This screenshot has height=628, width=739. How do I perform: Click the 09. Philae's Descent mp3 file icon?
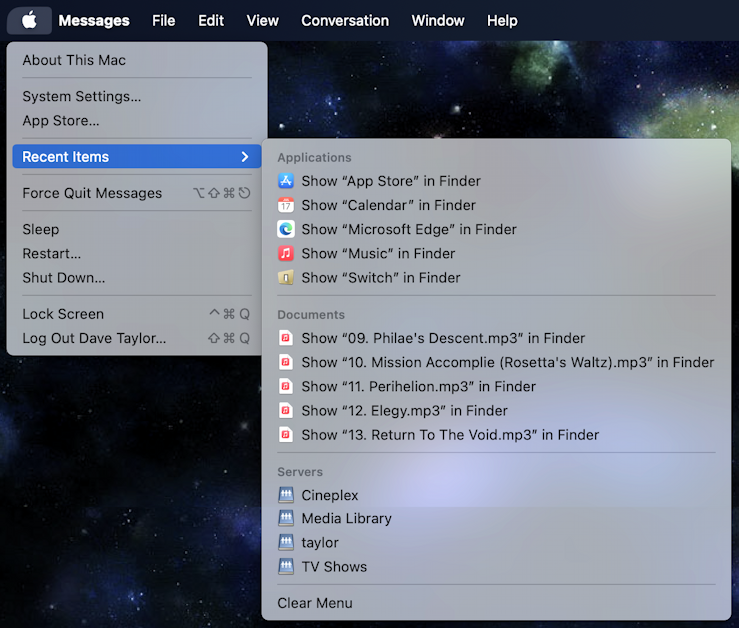(286, 338)
